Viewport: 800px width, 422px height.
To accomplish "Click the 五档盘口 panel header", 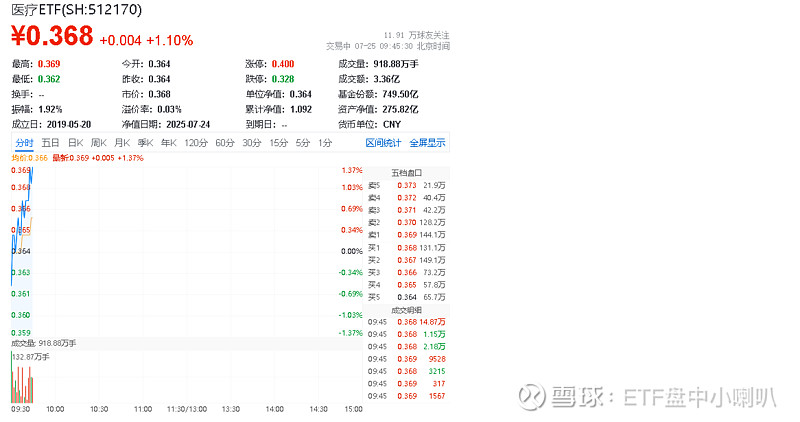I will (x=407, y=173).
